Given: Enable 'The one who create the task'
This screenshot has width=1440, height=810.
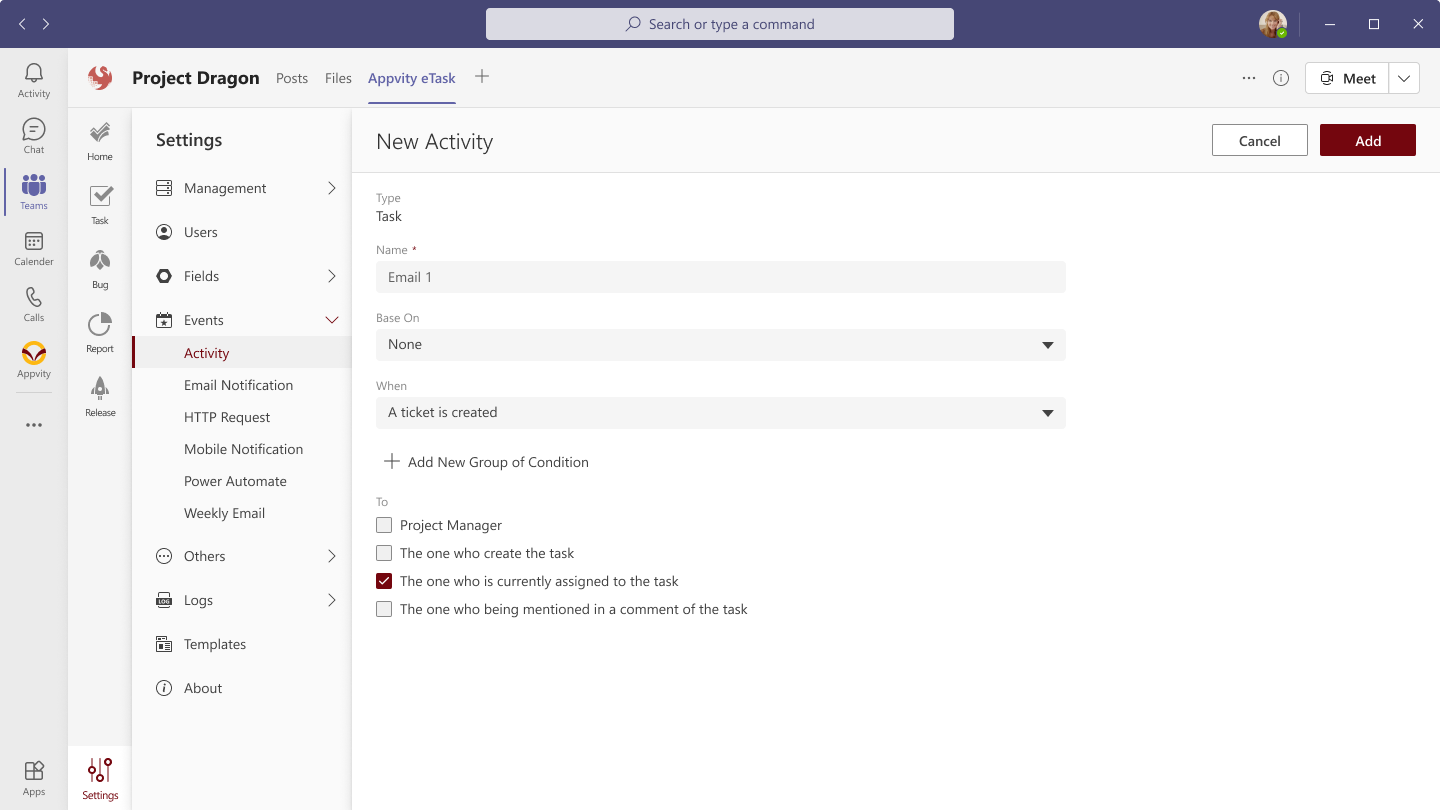Looking at the screenshot, I should tap(384, 553).
